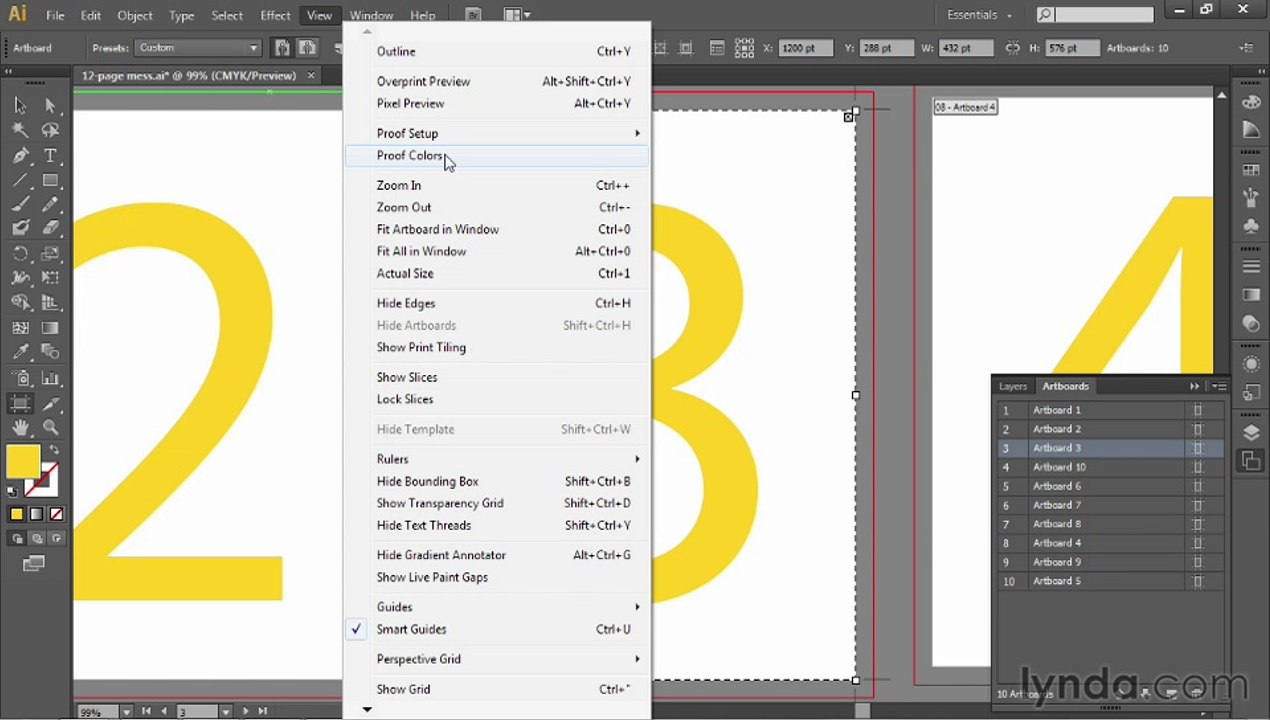
Task: Select the Column Graph tool
Action: 50,379
